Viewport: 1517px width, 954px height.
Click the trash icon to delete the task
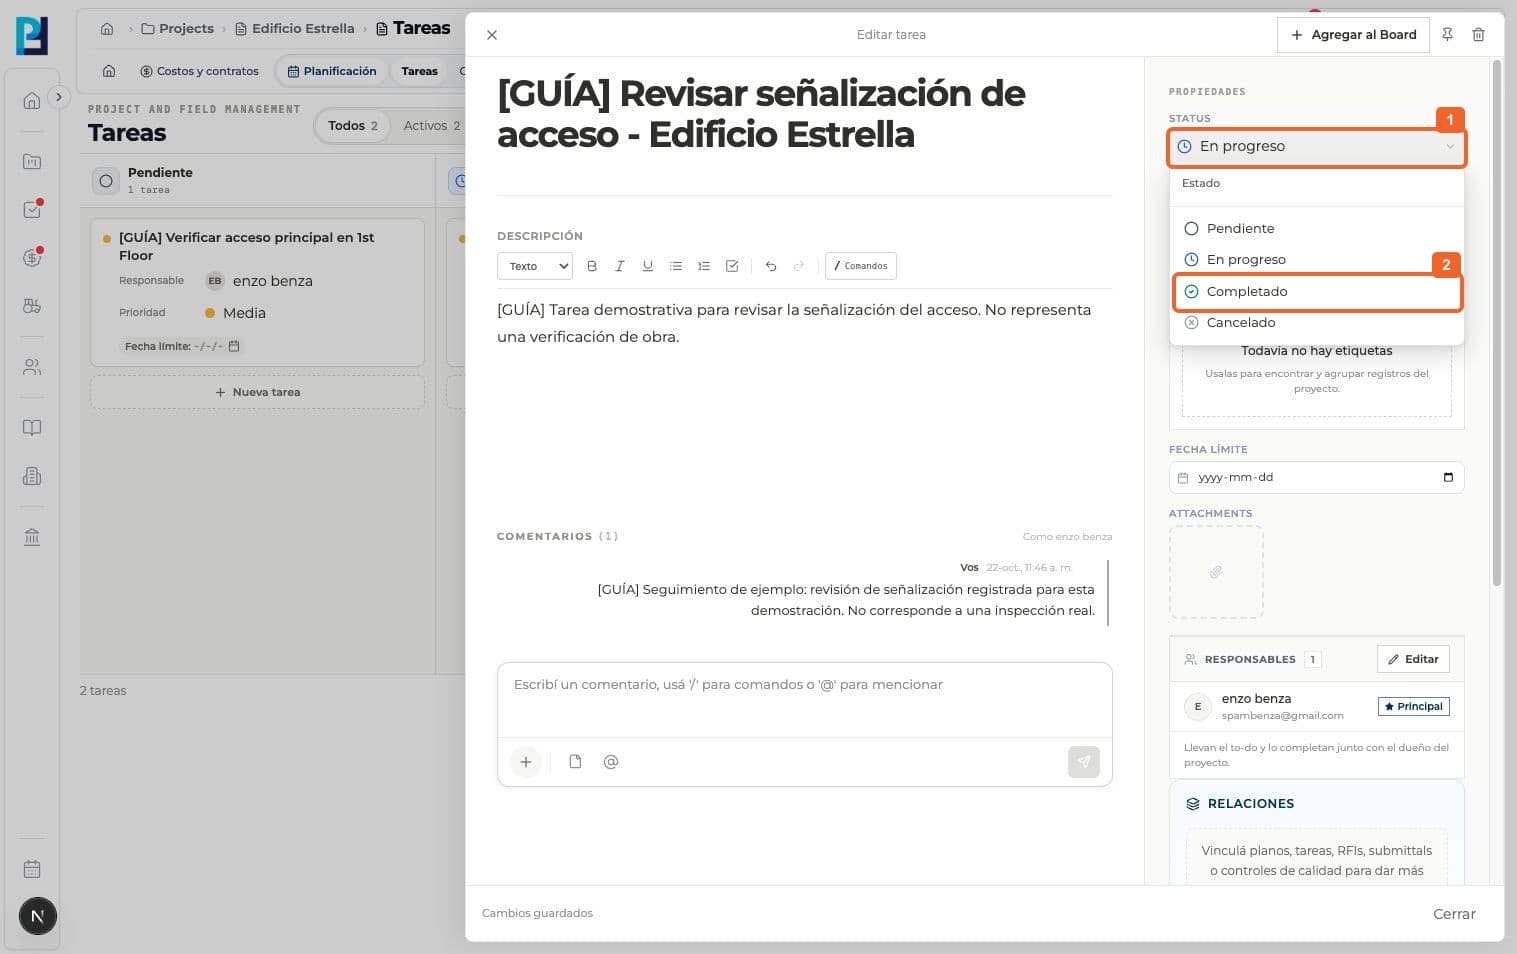coord(1478,34)
